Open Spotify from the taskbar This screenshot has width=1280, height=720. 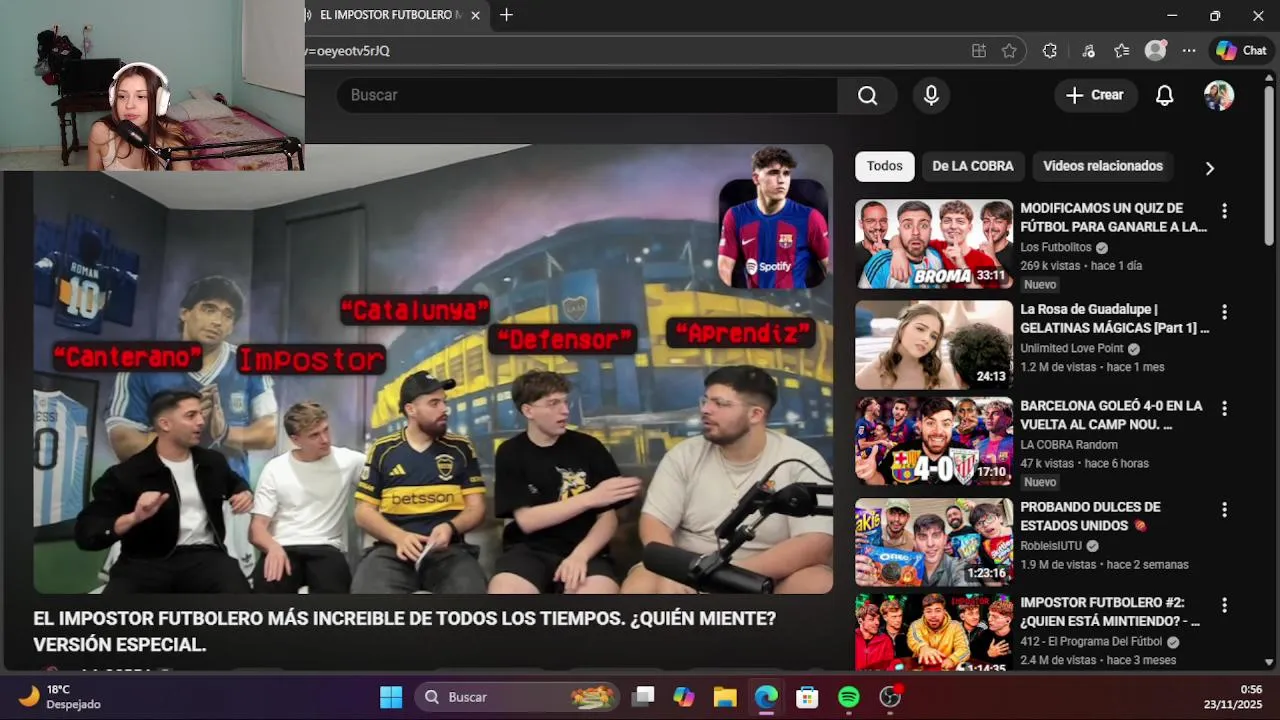[x=849, y=697]
